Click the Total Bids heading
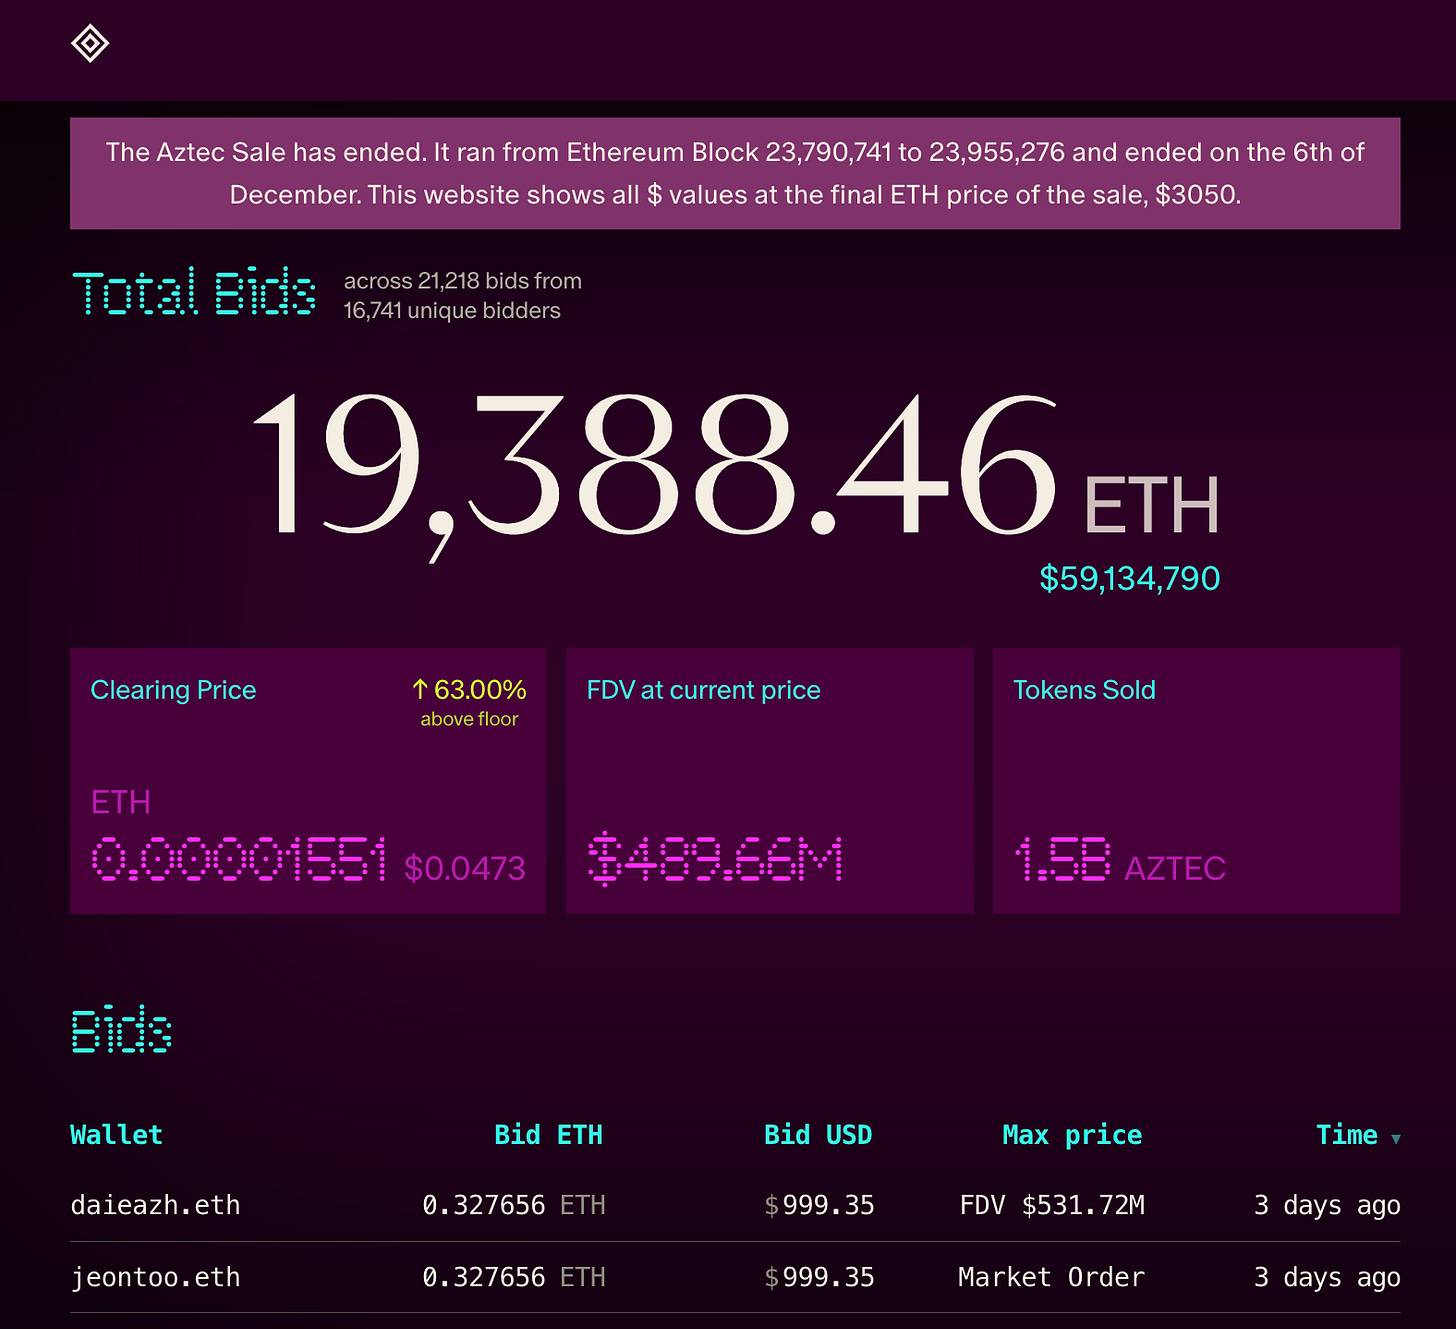The image size is (1456, 1329). 194,292
